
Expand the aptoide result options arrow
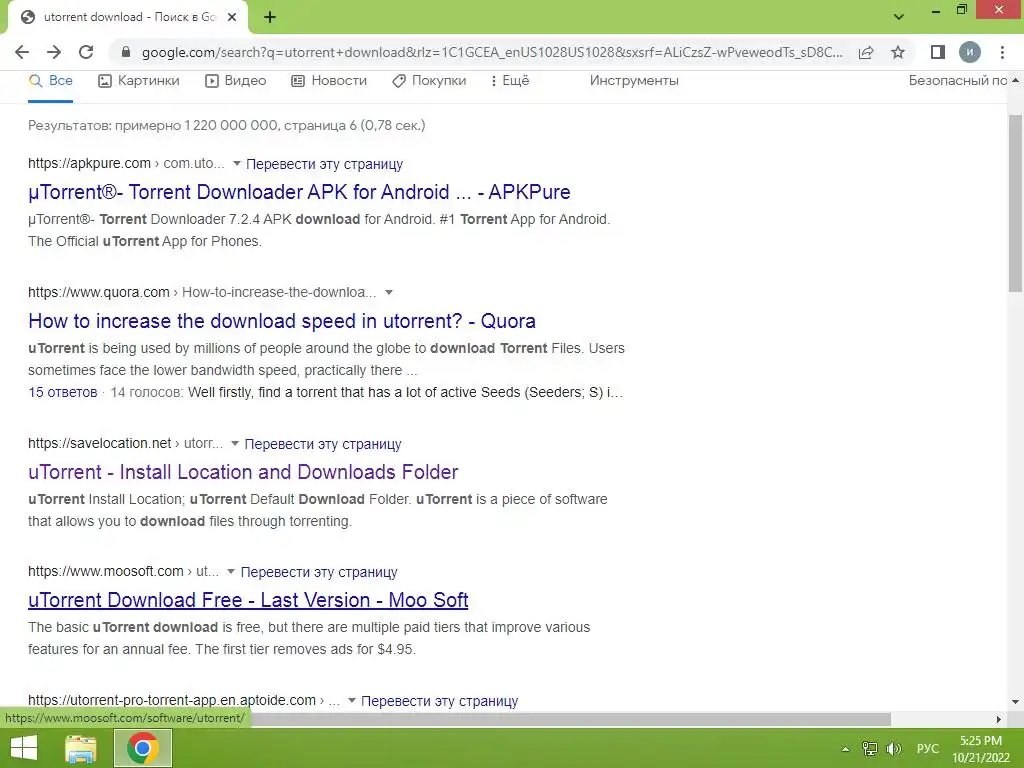[351, 701]
